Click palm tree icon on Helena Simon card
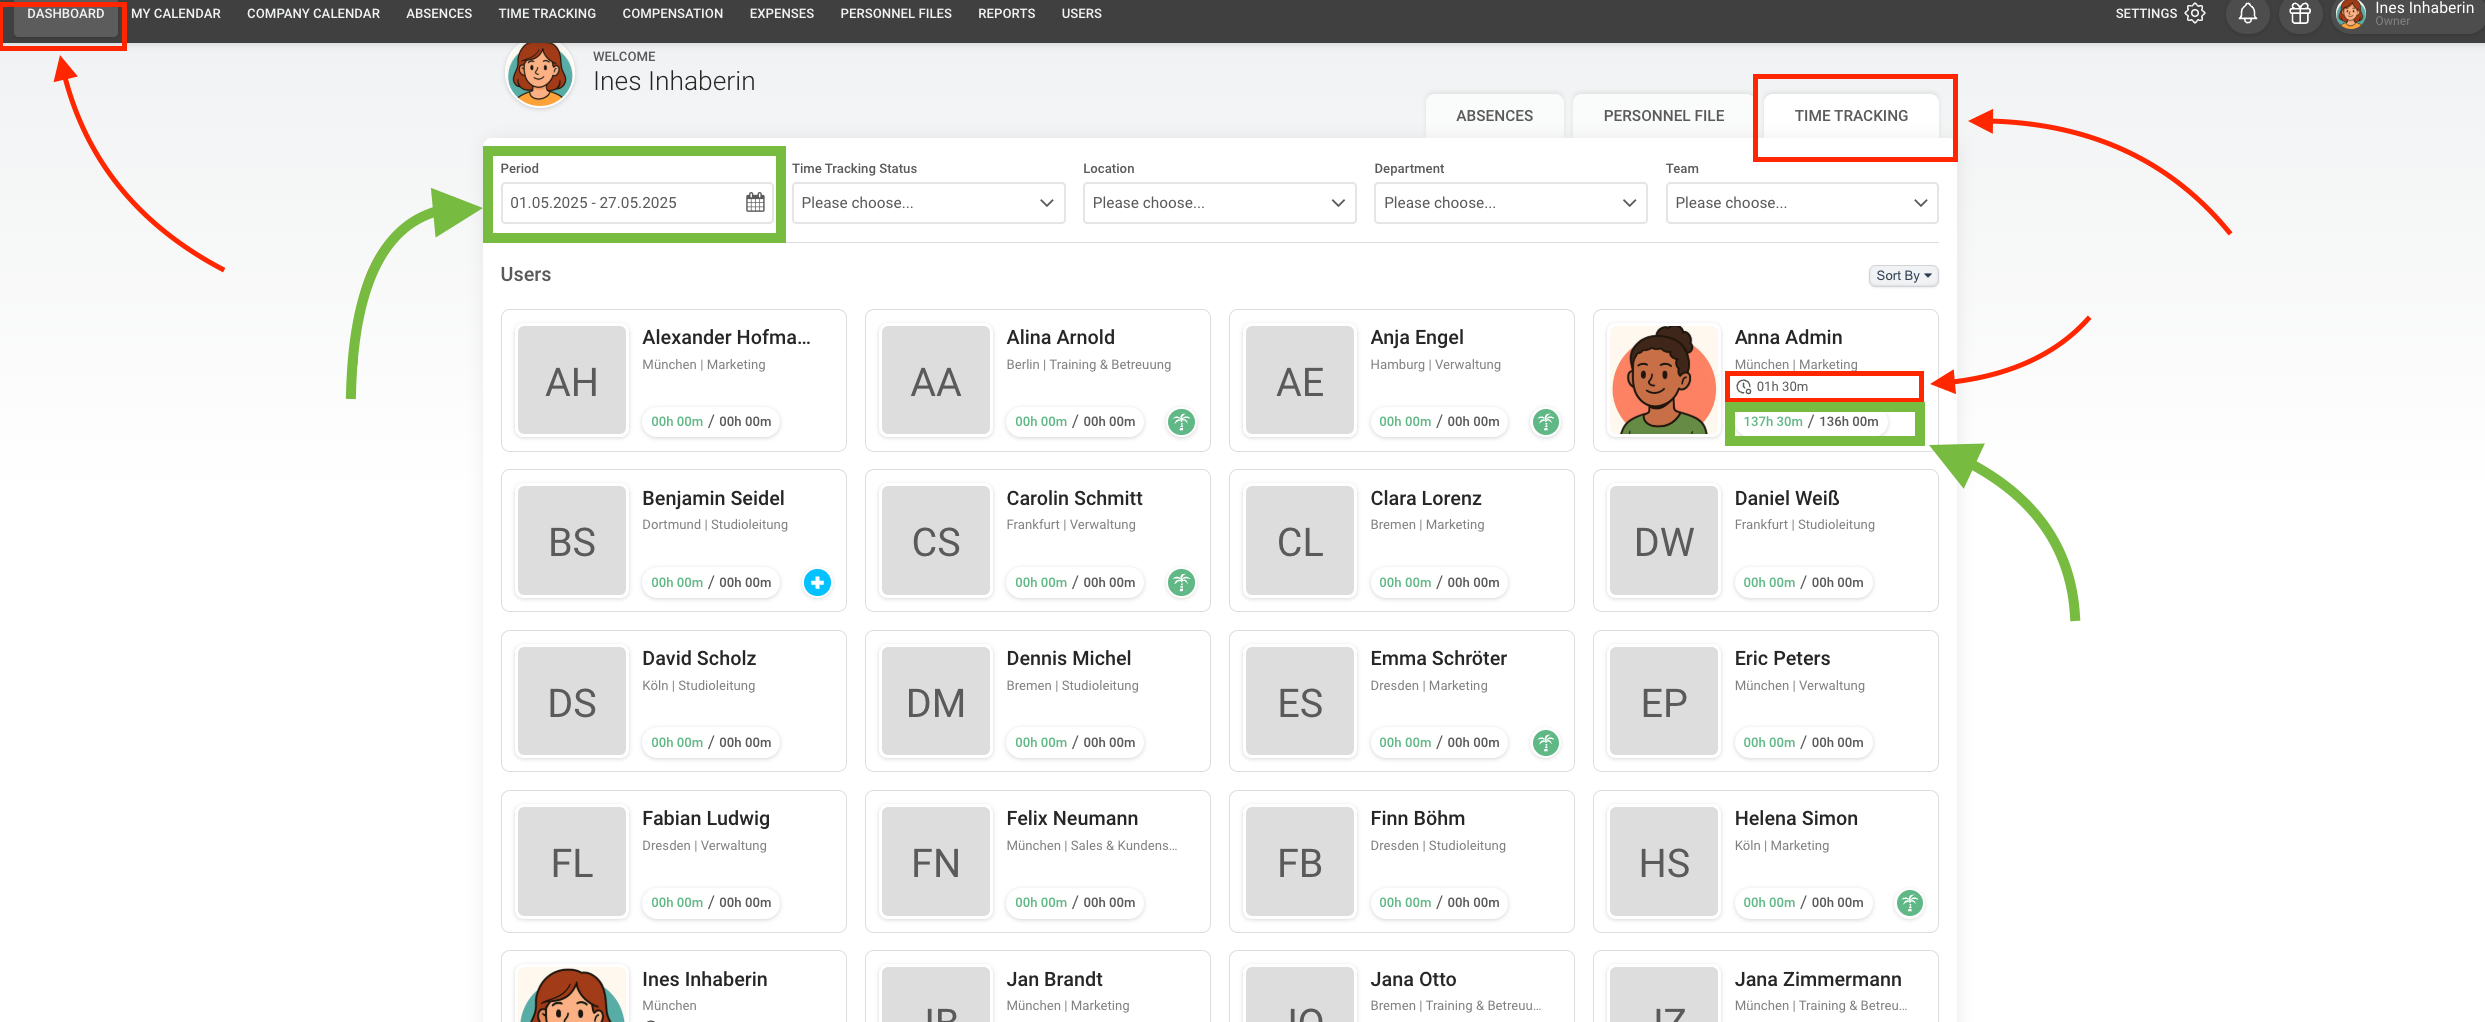 click(1909, 903)
